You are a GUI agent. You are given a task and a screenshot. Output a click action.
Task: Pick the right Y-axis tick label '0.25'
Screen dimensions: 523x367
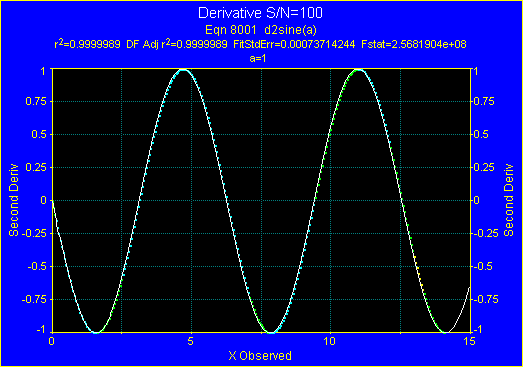click(484, 167)
